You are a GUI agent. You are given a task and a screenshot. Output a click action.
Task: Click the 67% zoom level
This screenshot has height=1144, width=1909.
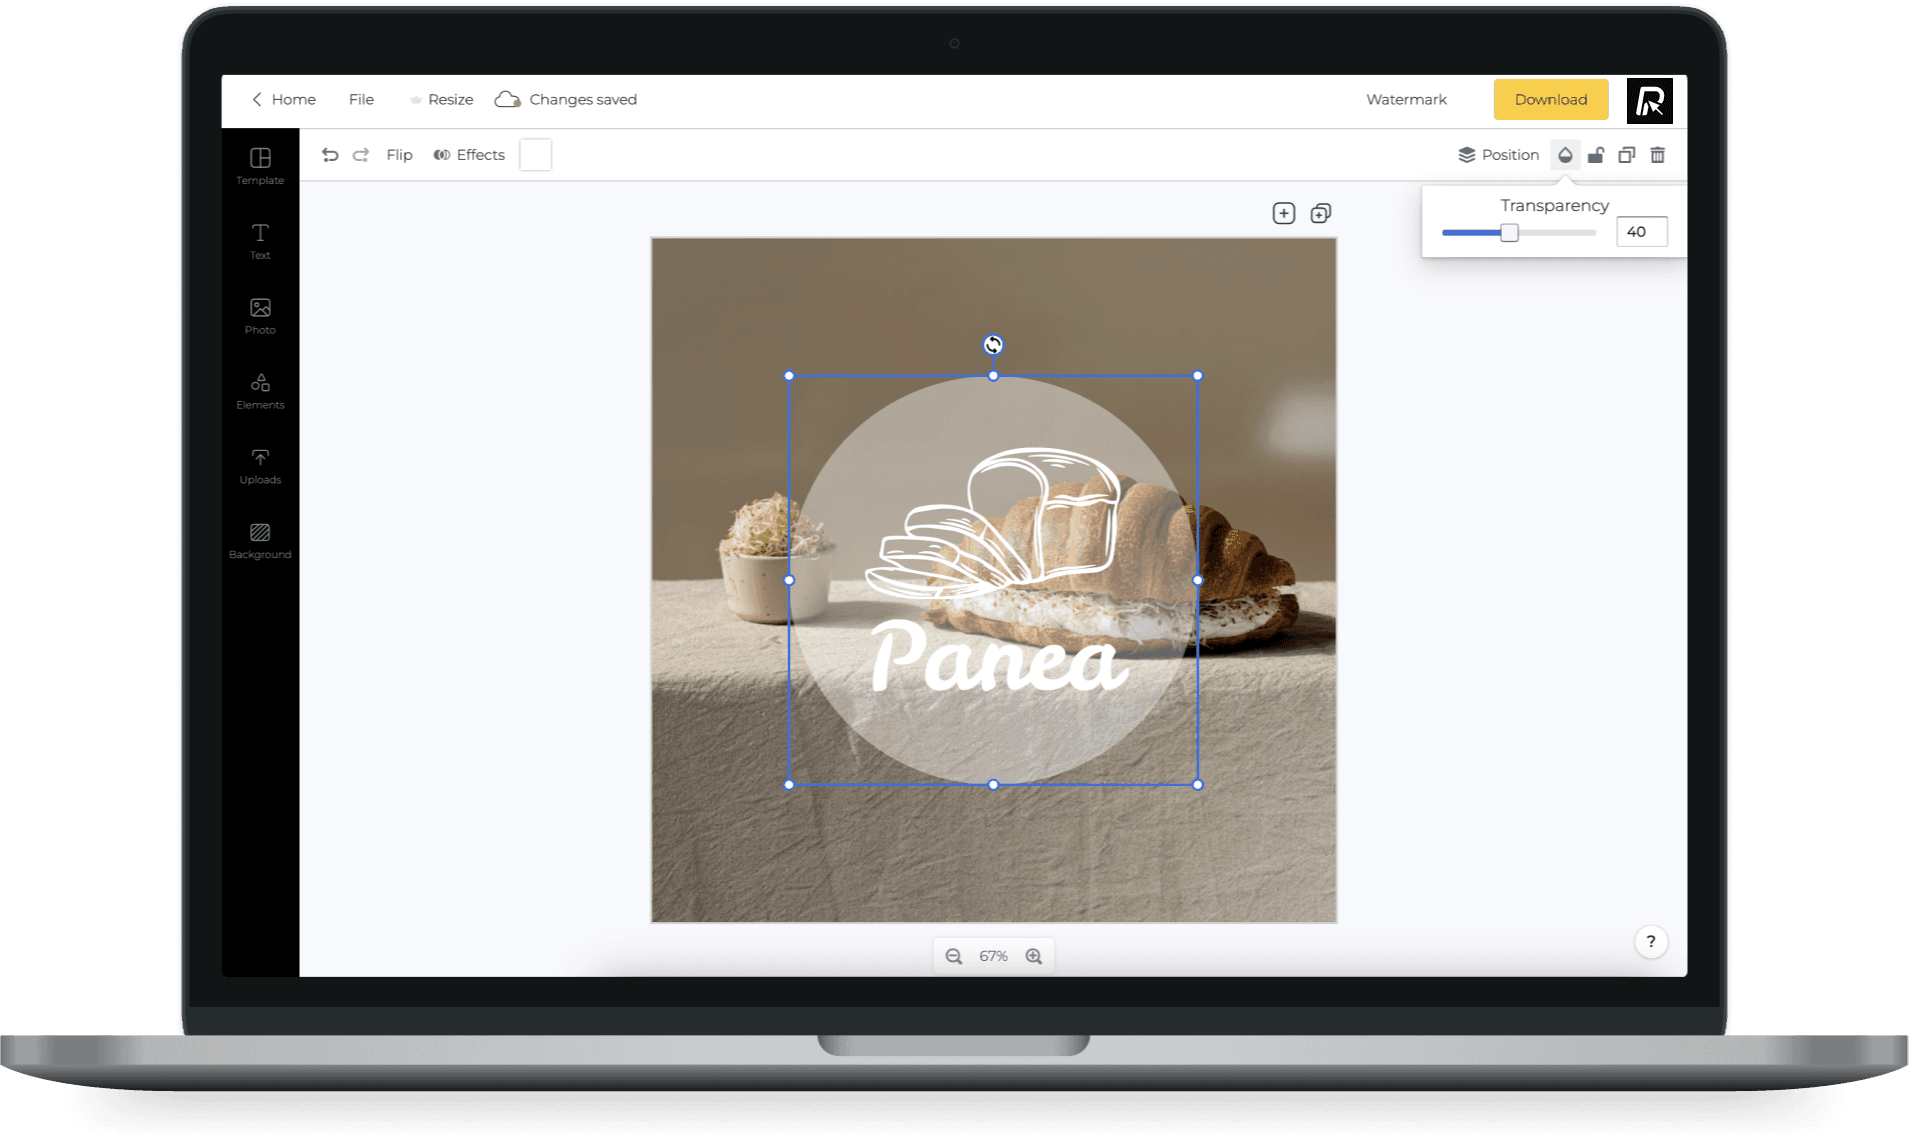(993, 956)
